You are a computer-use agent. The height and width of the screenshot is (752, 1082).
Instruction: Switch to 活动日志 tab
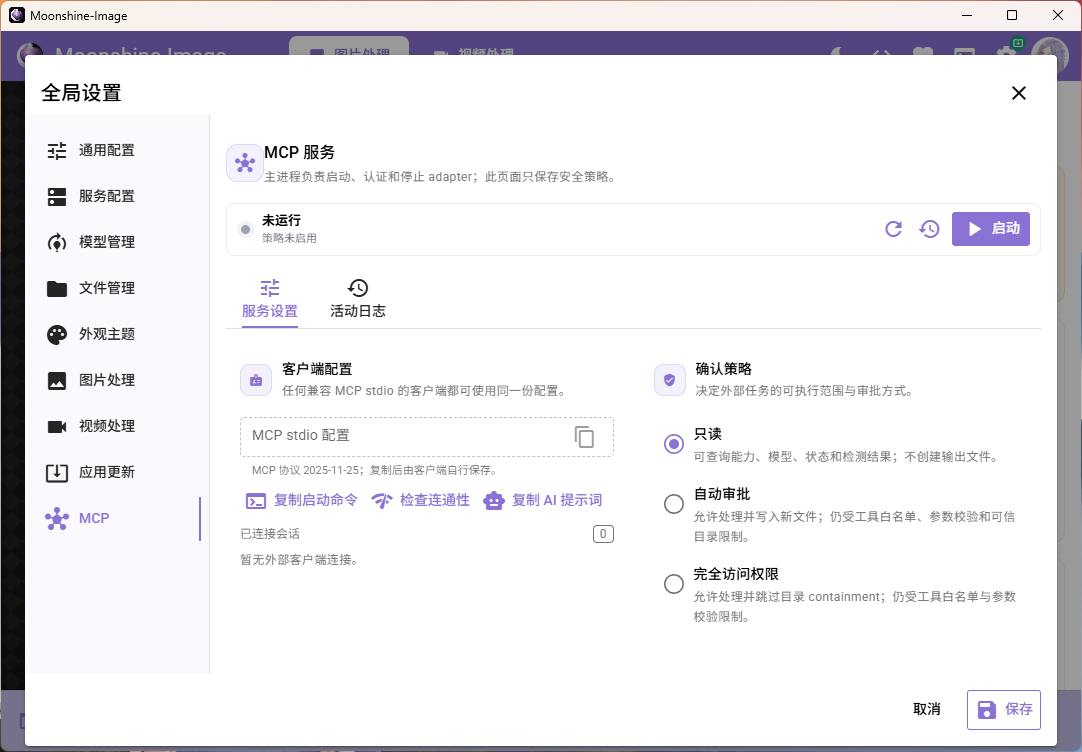[x=357, y=299]
